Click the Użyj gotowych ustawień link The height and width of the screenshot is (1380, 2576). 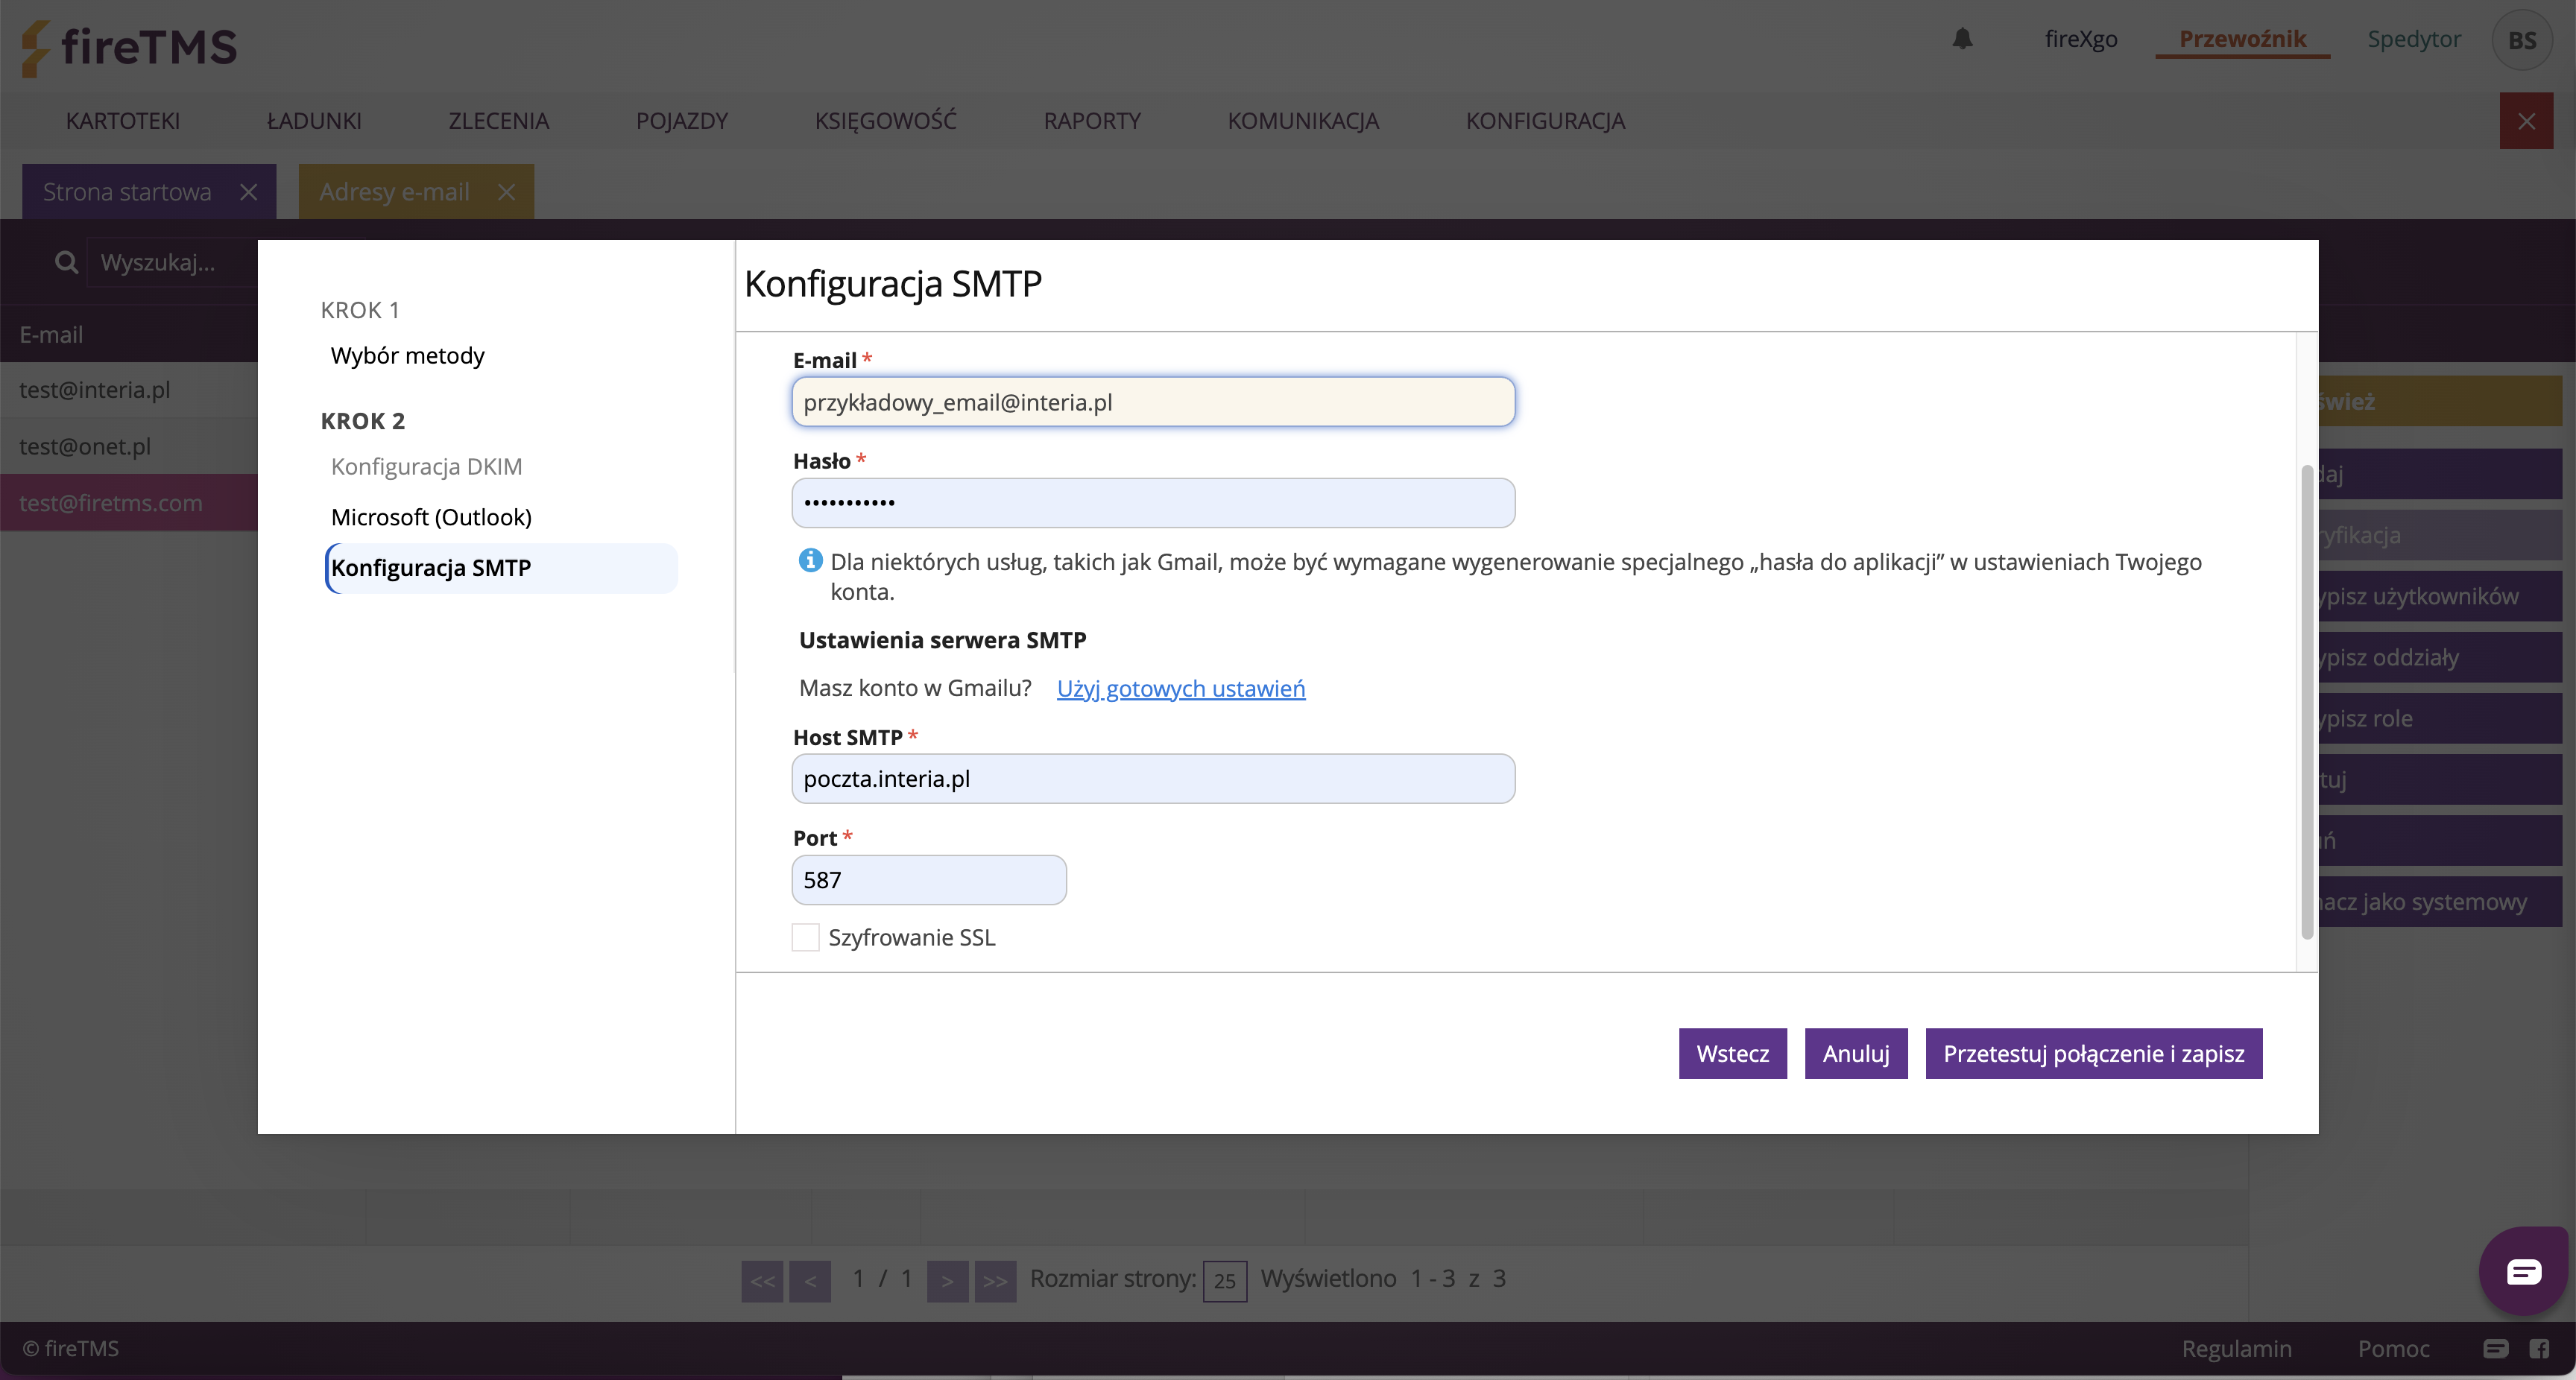(1180, 688)
